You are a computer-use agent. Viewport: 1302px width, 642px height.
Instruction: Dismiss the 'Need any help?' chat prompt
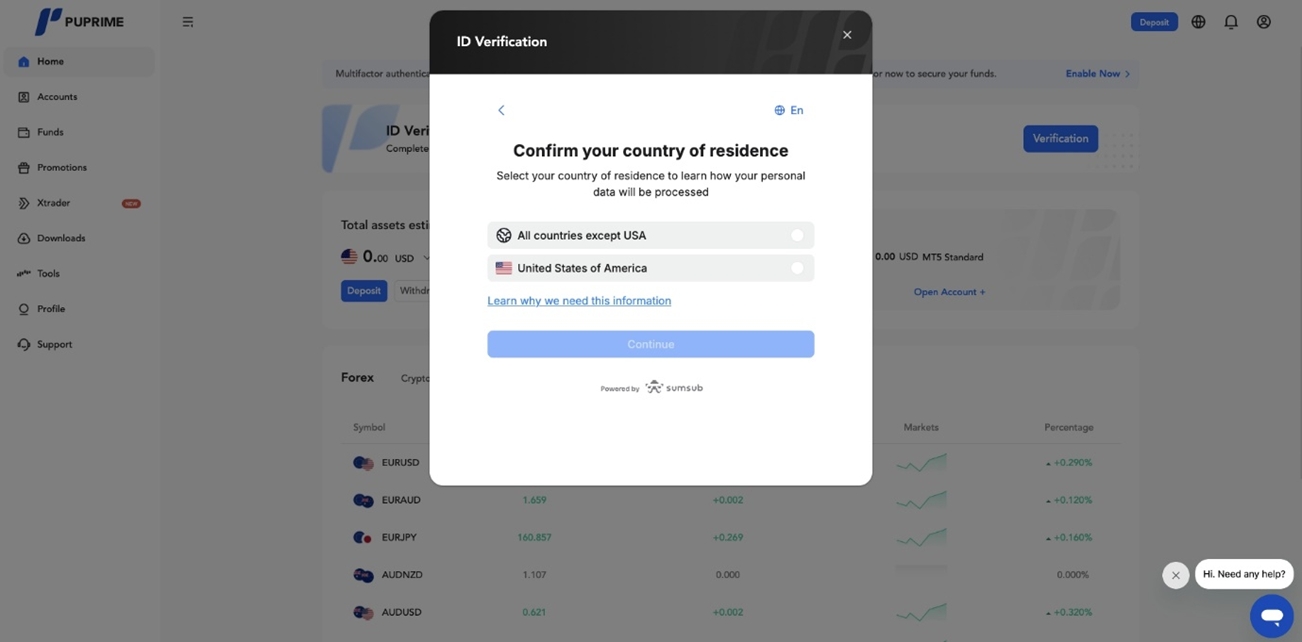point(1175,575)
